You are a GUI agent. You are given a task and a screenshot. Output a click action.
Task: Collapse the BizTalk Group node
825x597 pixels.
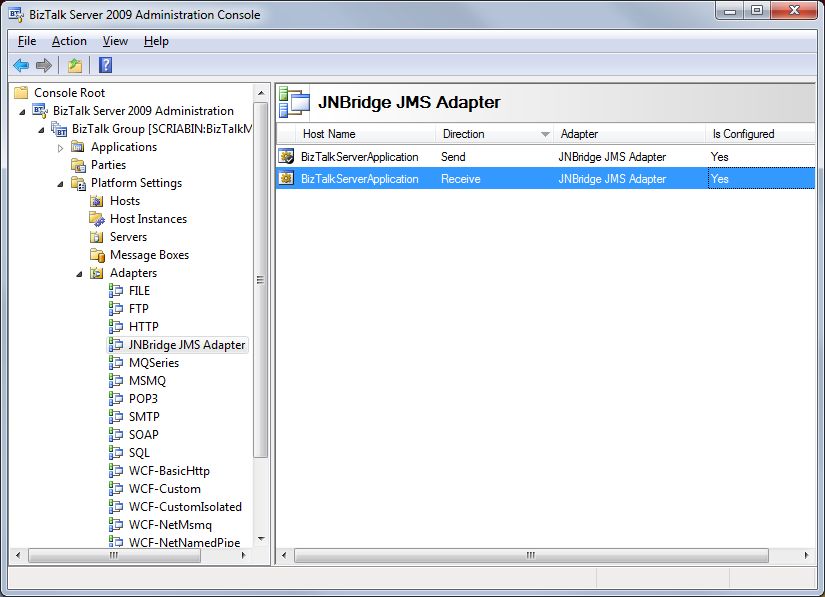pyautogui.click(x=41, y=129)
